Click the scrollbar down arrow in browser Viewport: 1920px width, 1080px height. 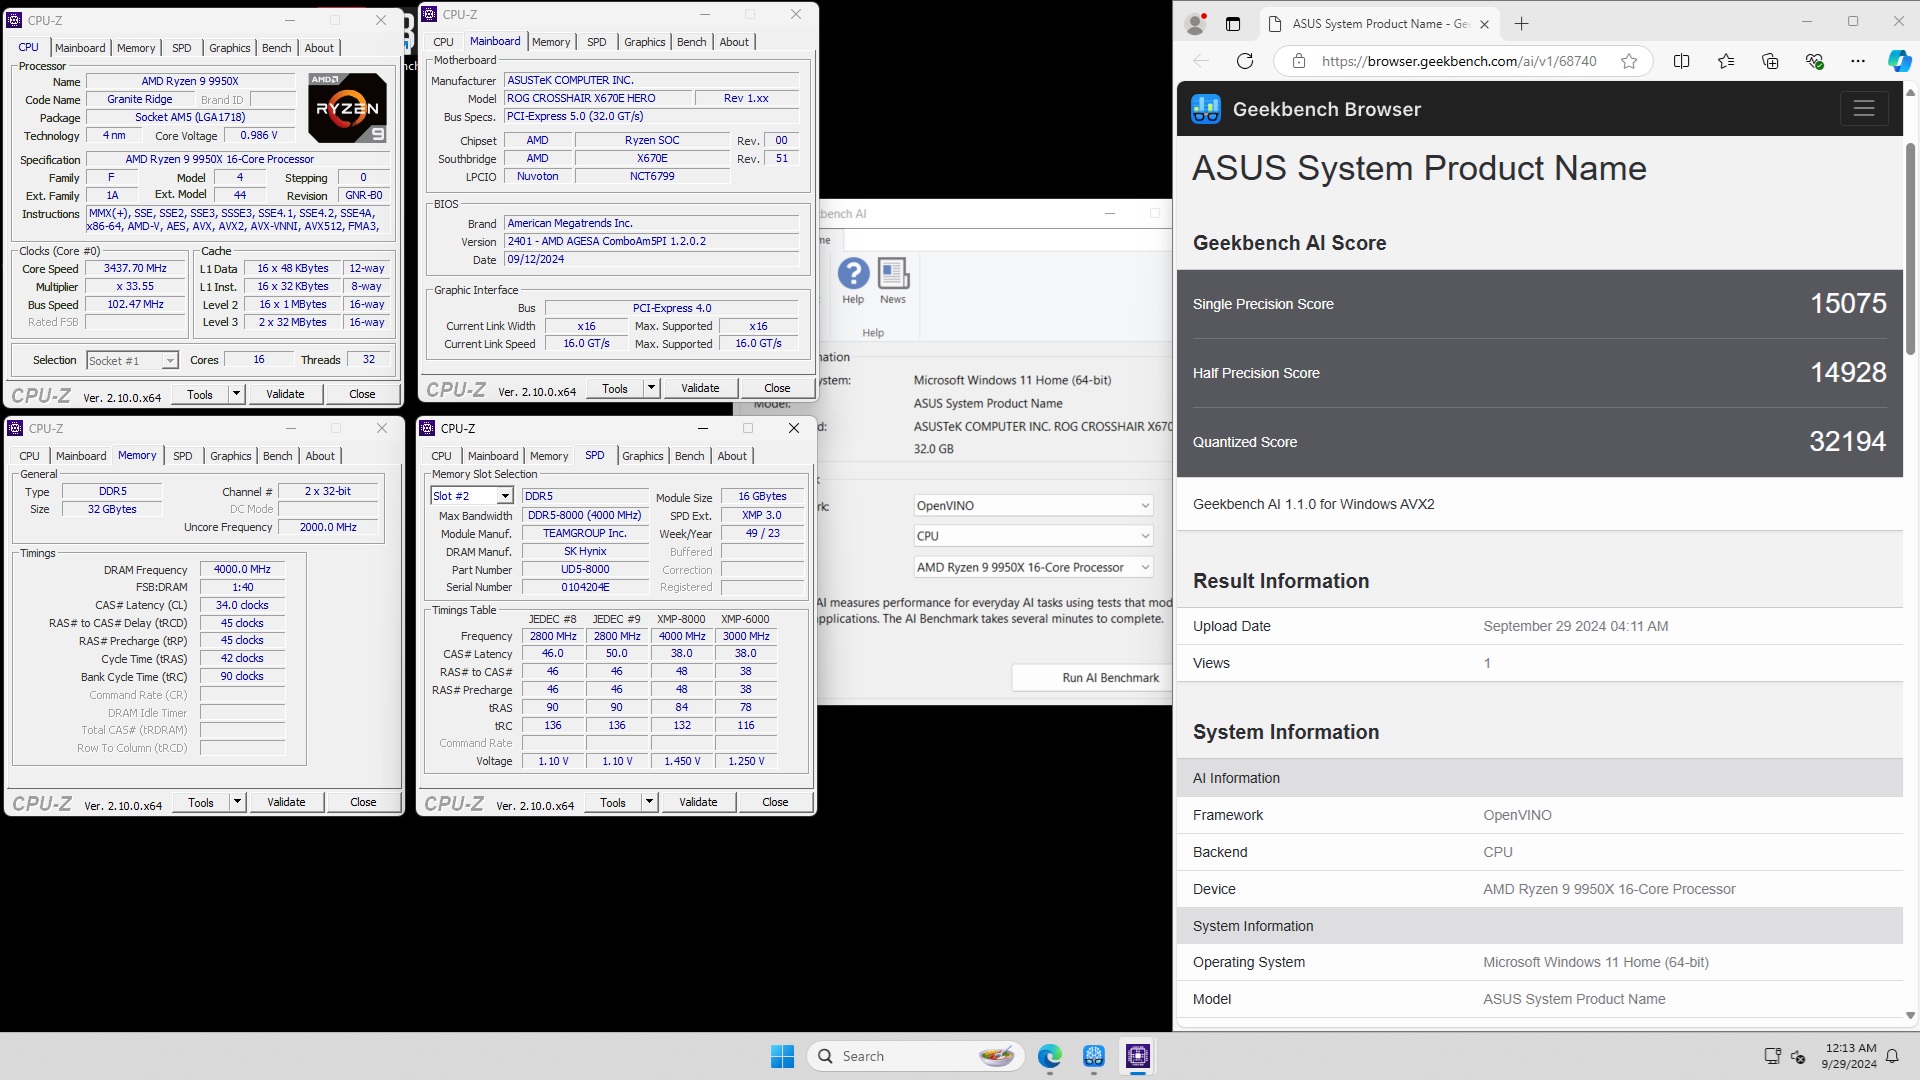point(1910,1015)
